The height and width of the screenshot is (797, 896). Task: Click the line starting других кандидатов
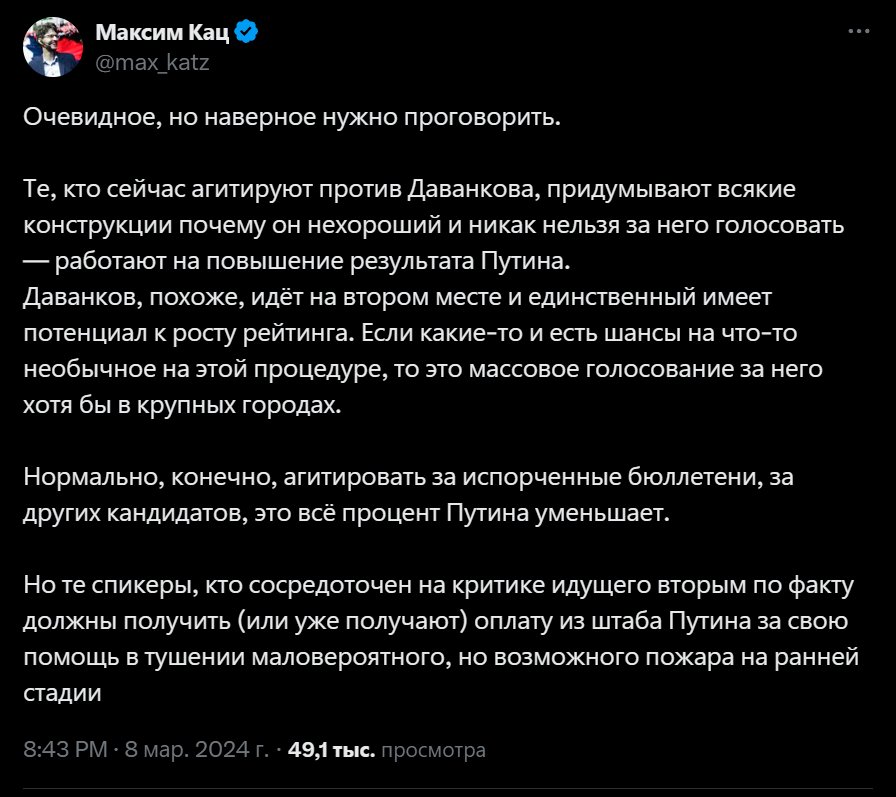343,513
